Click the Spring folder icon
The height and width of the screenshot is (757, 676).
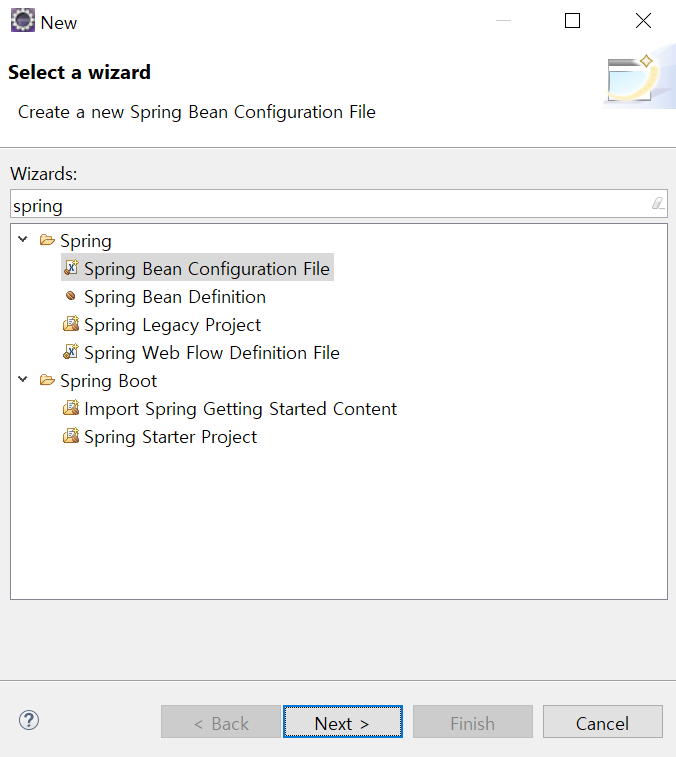tap(47, 240)
